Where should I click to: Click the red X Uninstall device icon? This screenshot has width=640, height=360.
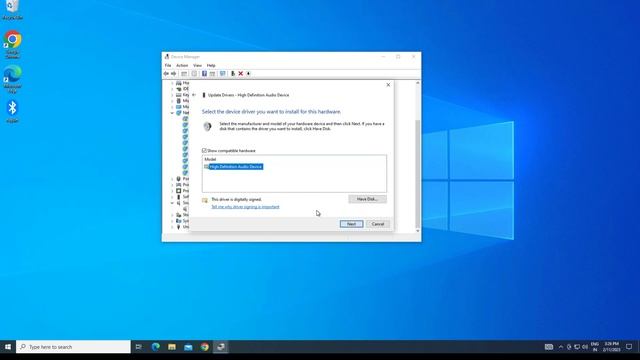tap(241, 73)
